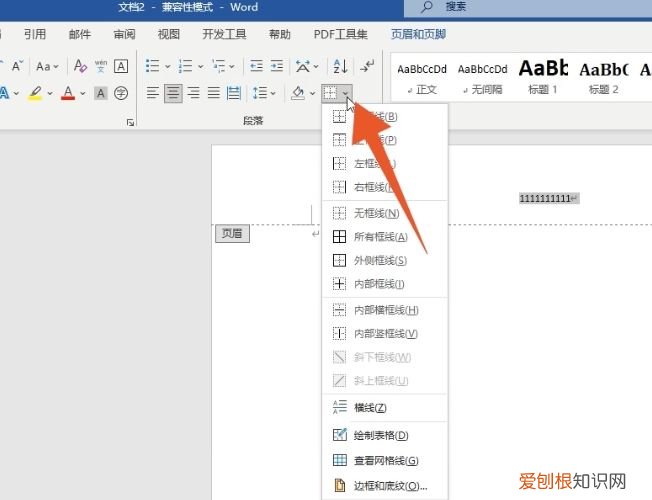Click the bullet list icon
The width and height of the screenshot is (652, 500).
[153, 66]
